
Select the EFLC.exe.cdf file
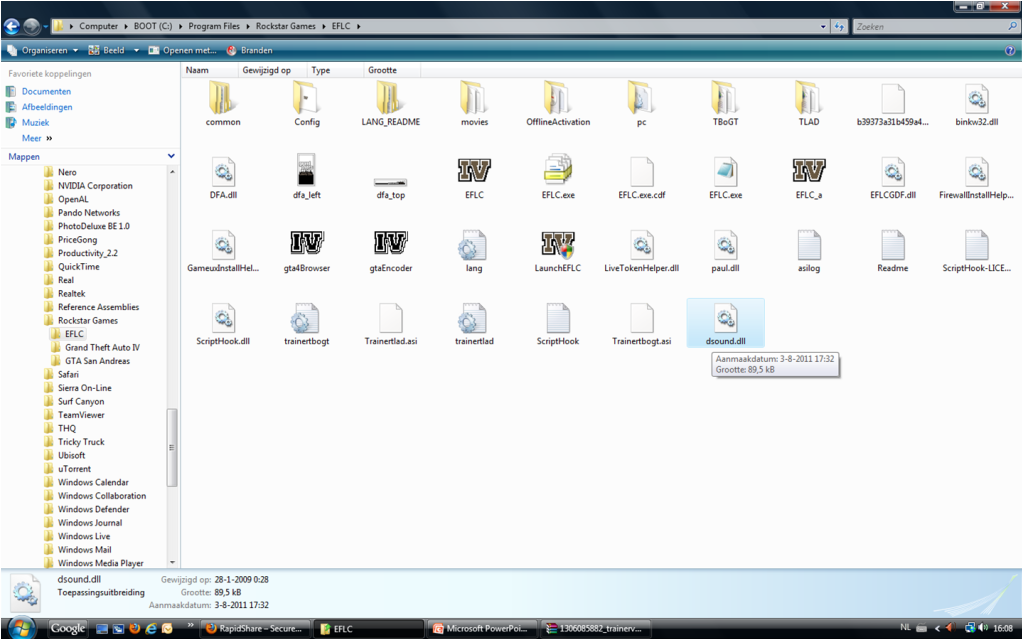(642, 177)
